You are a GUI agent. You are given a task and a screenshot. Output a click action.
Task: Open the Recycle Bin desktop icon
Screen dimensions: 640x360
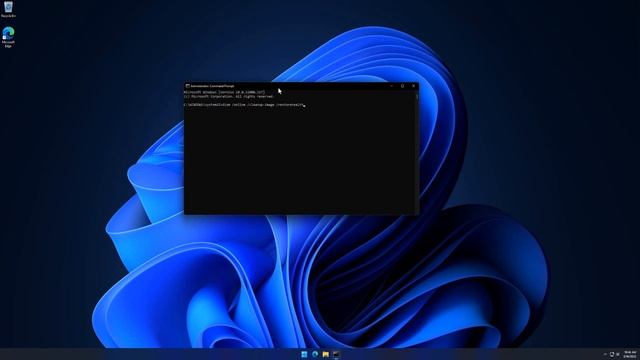8,9
